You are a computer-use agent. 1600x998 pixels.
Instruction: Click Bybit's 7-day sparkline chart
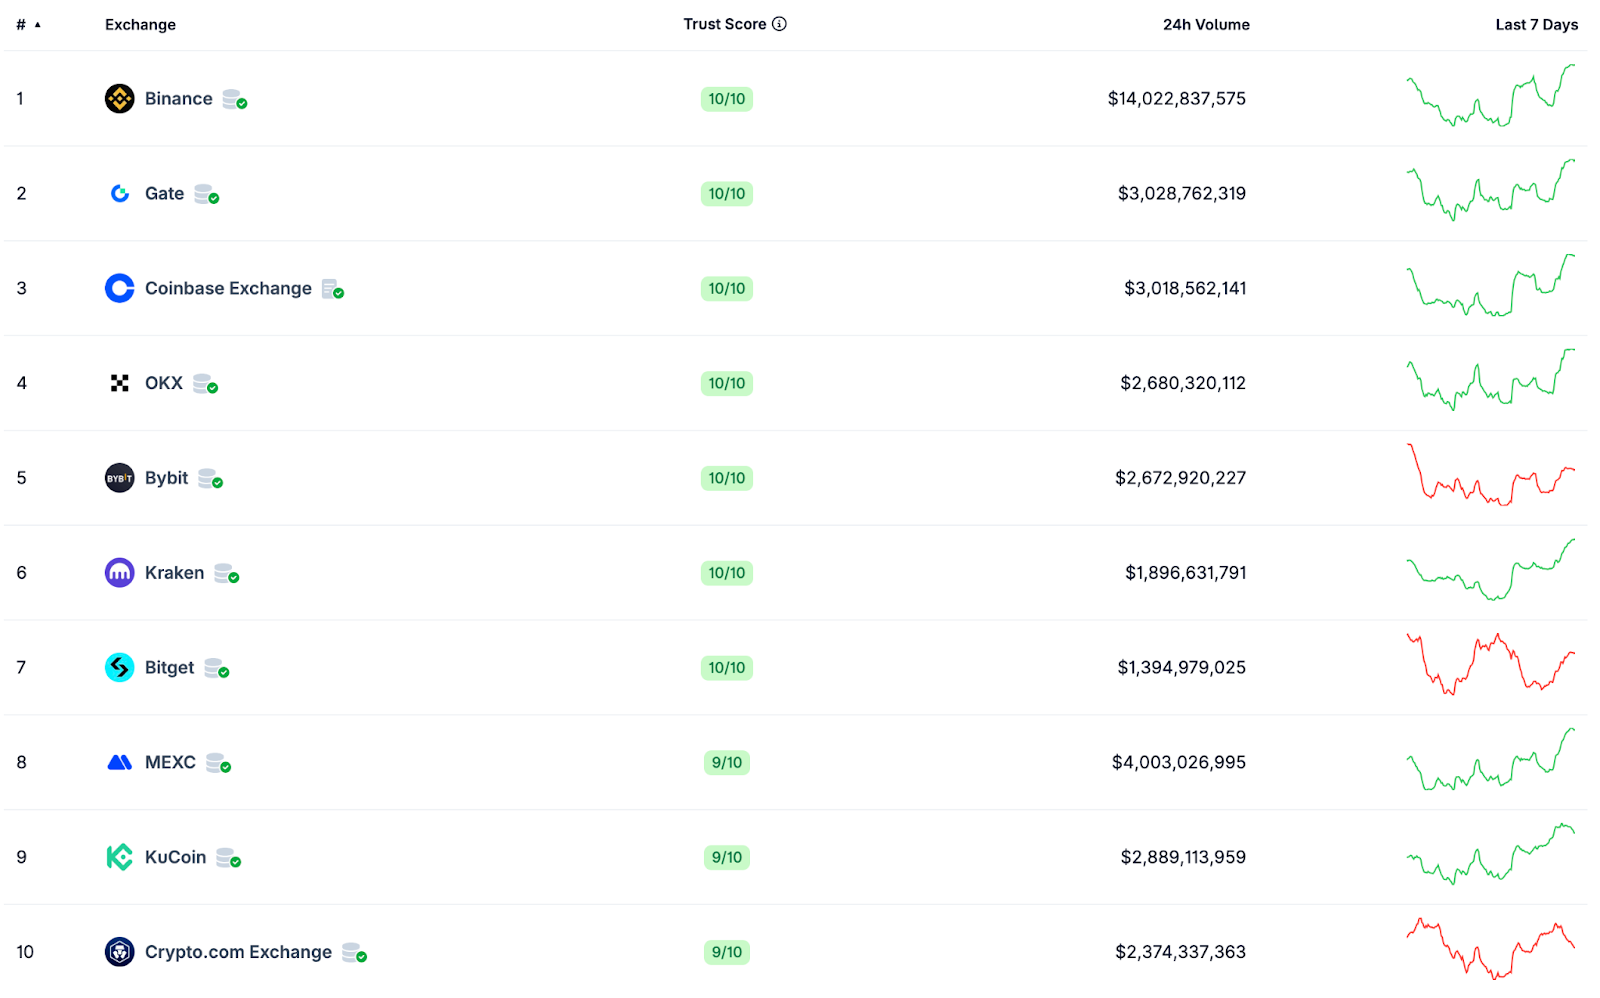(x=1492, y=478)
